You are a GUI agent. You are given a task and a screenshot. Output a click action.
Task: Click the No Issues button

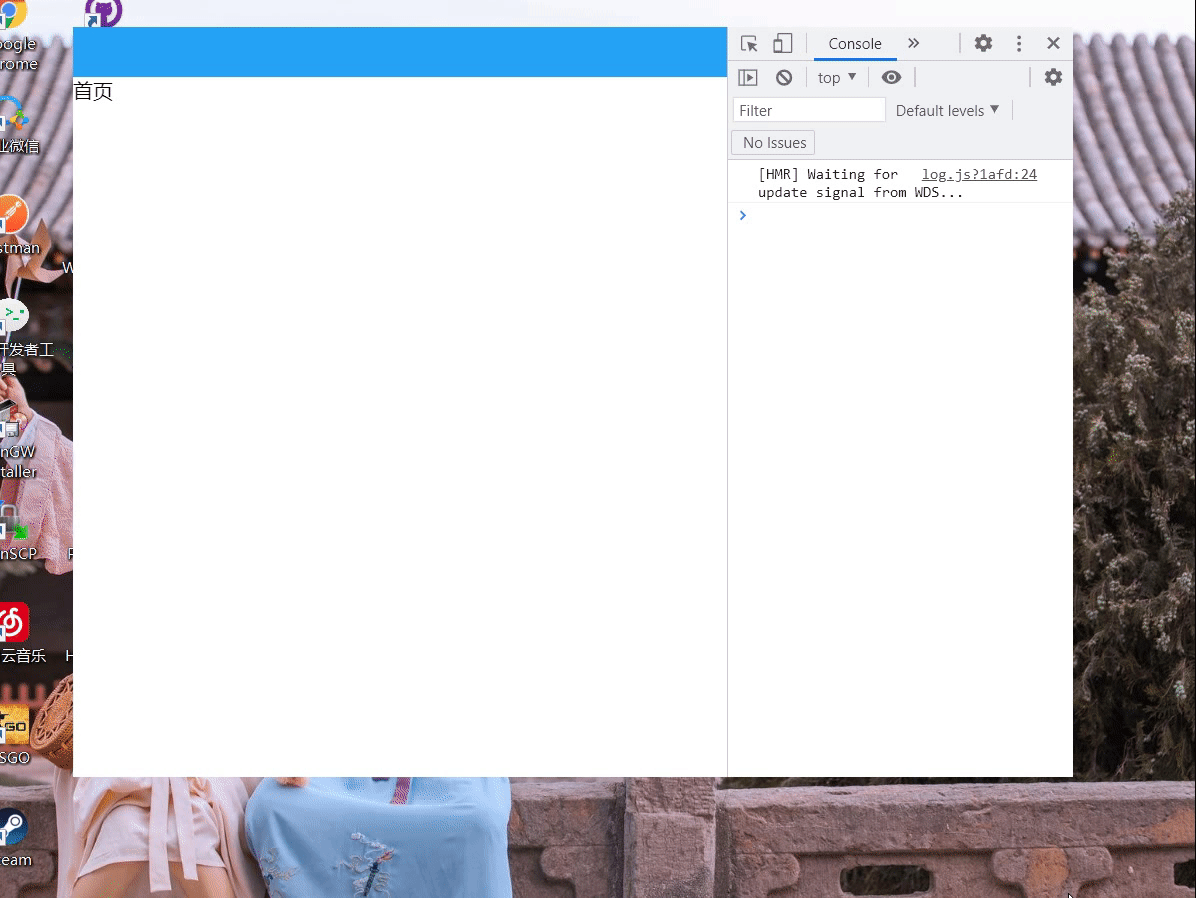point(772,142)
